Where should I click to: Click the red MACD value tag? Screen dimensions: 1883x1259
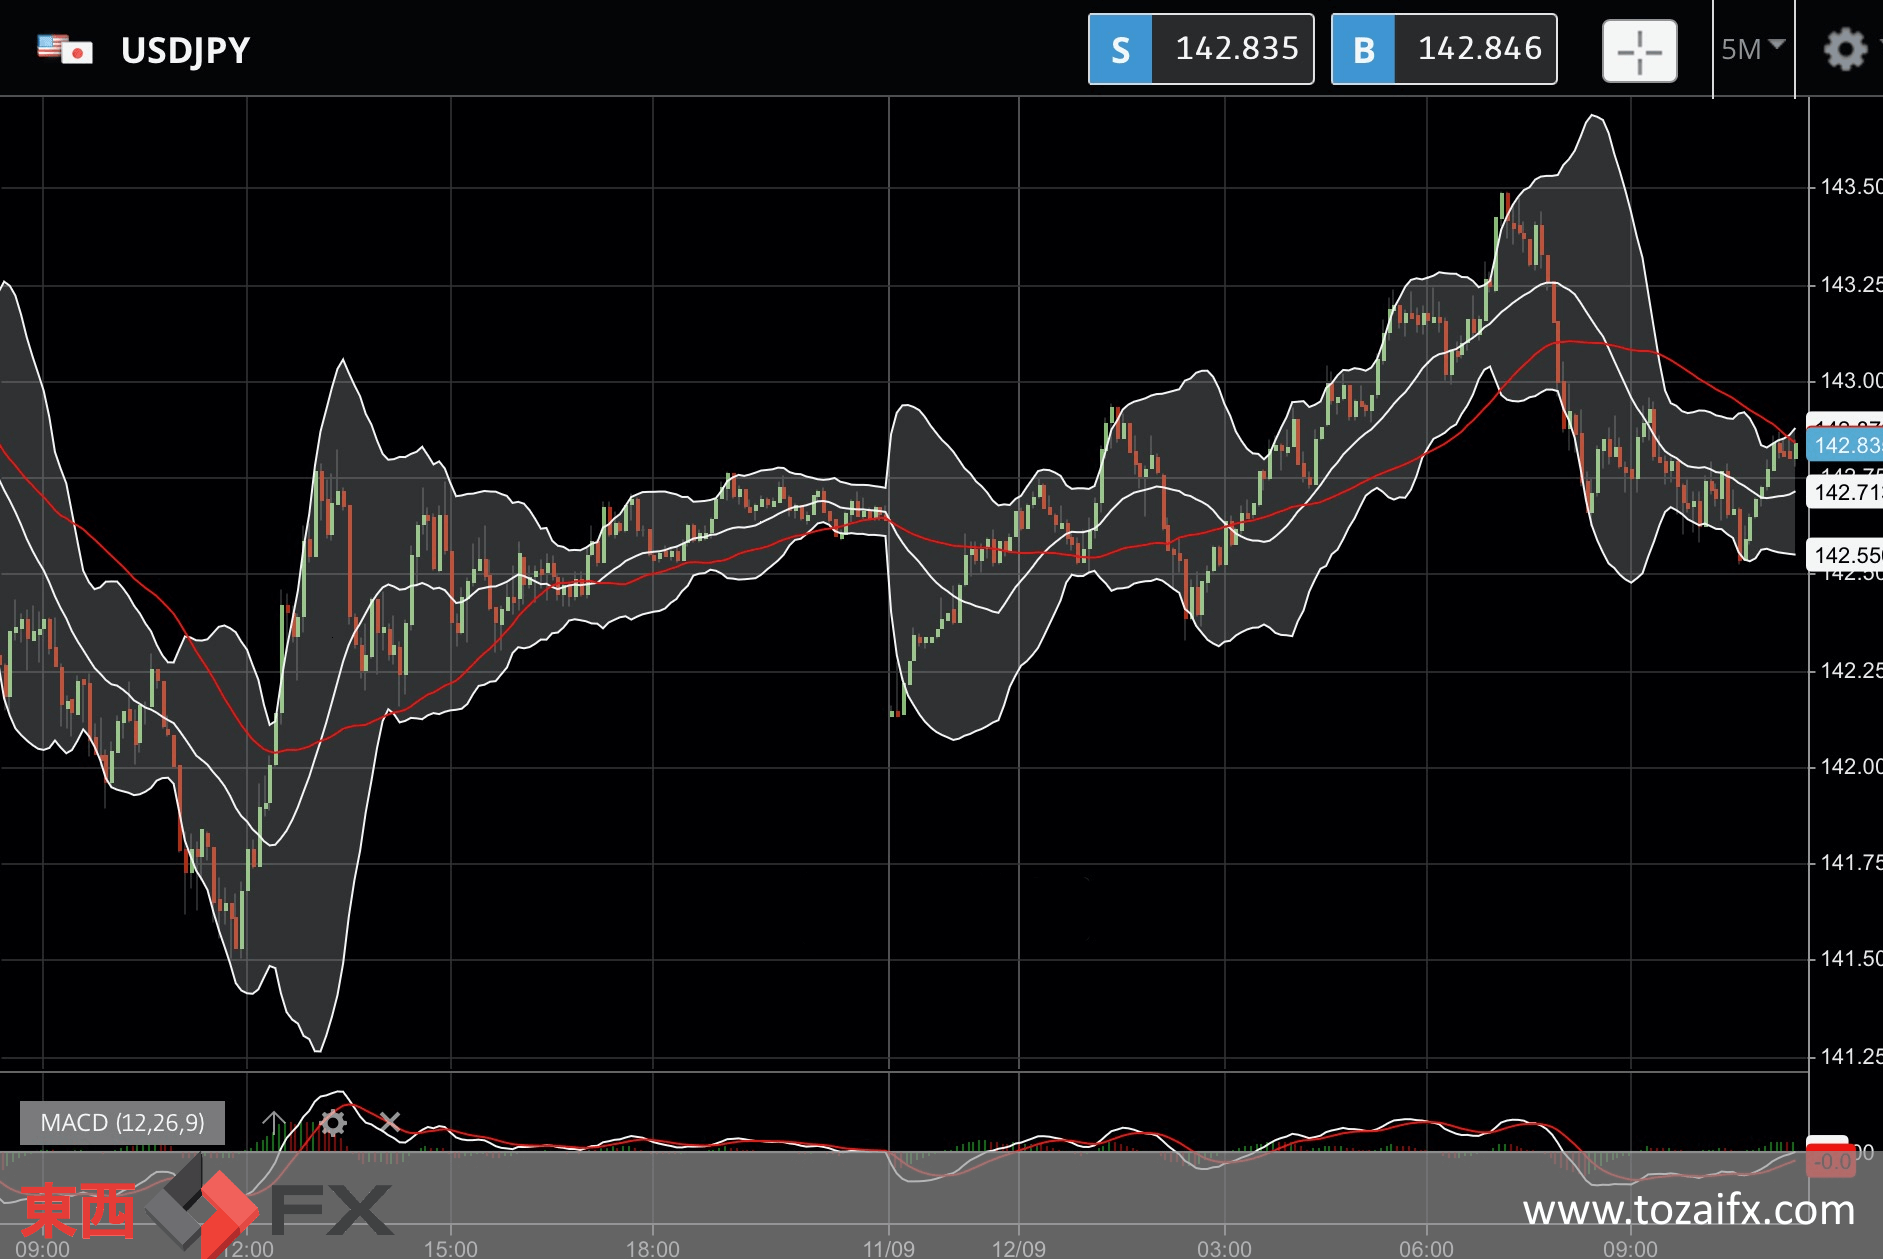pos(1830,1158)
